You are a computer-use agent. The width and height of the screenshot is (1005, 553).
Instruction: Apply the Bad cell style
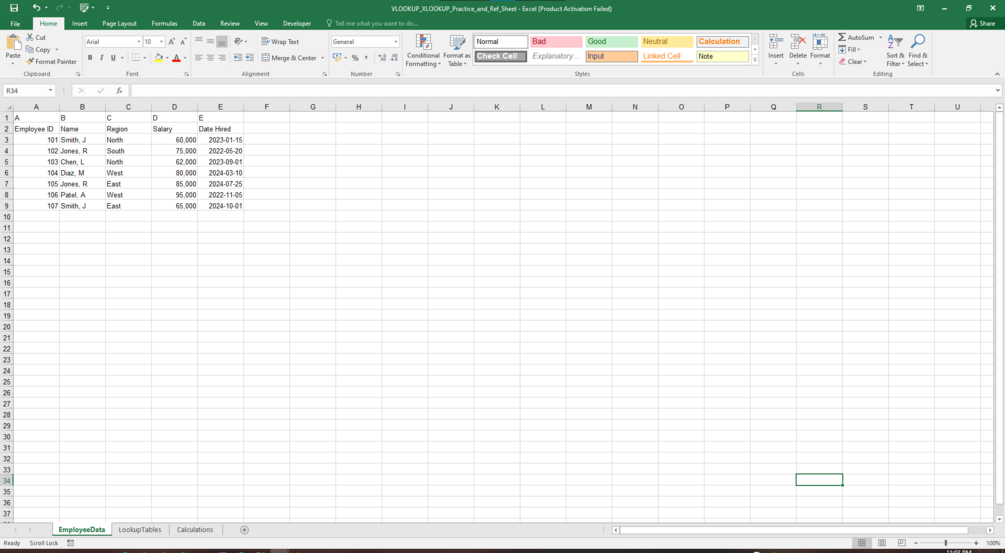pos(556,41)
